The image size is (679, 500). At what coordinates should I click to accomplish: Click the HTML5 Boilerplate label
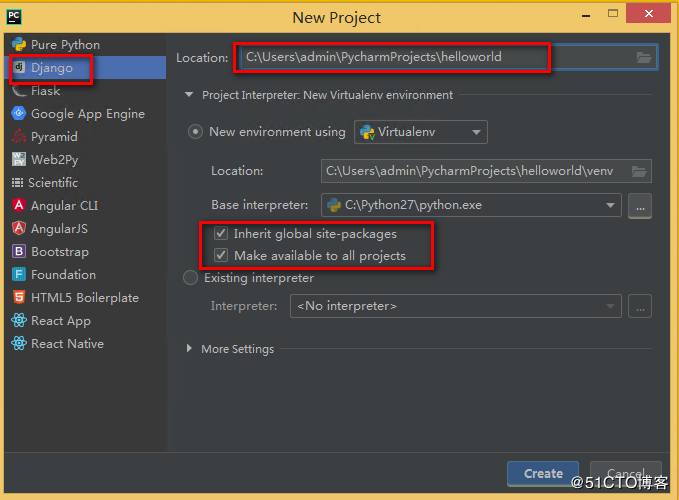point(85,298)
